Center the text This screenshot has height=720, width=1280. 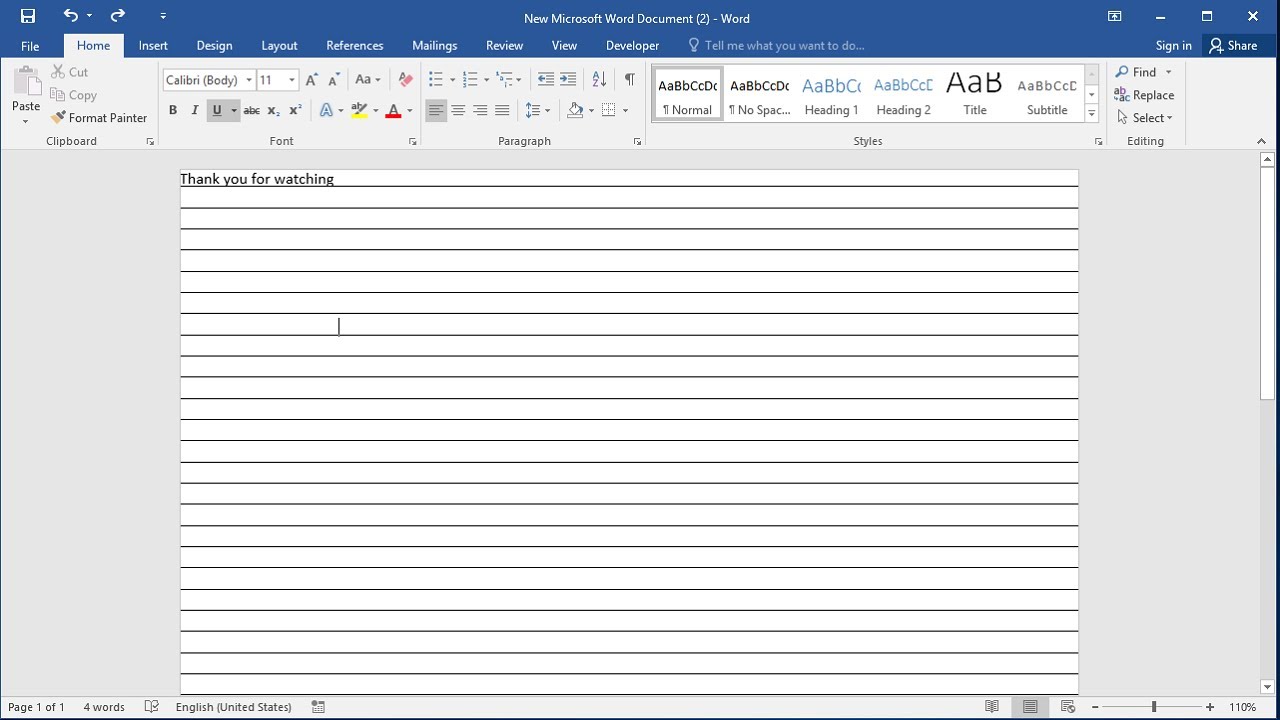458,110
